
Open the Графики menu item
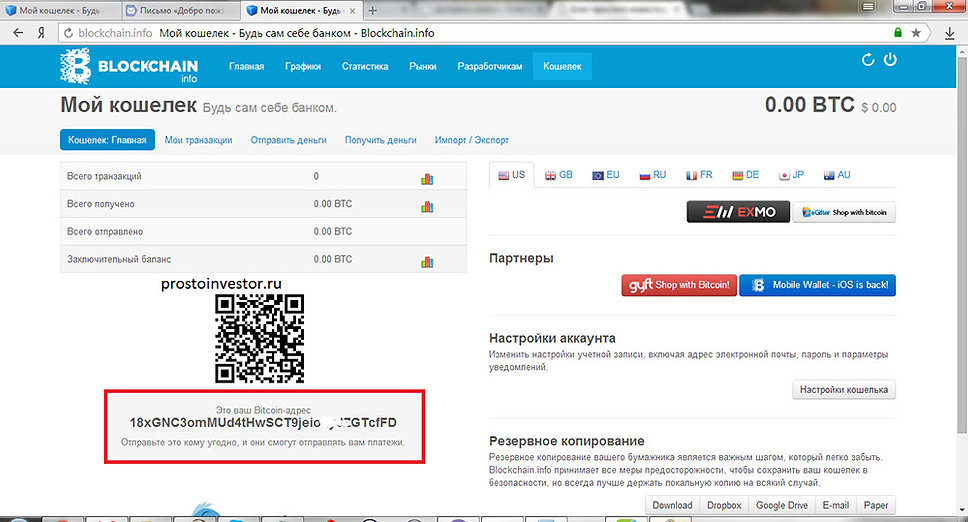(302, 67)
